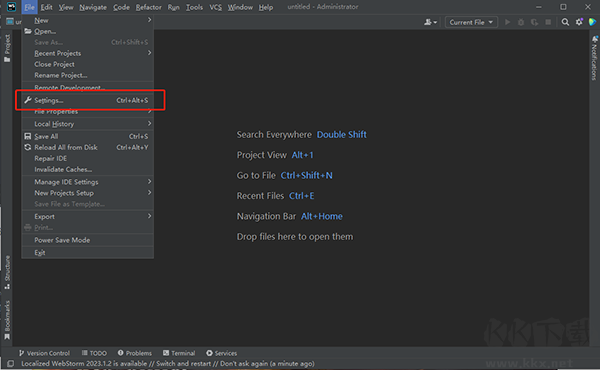Select Reload All from Disk
This screenshot has height=370, width=600.
tap(88, 147)
